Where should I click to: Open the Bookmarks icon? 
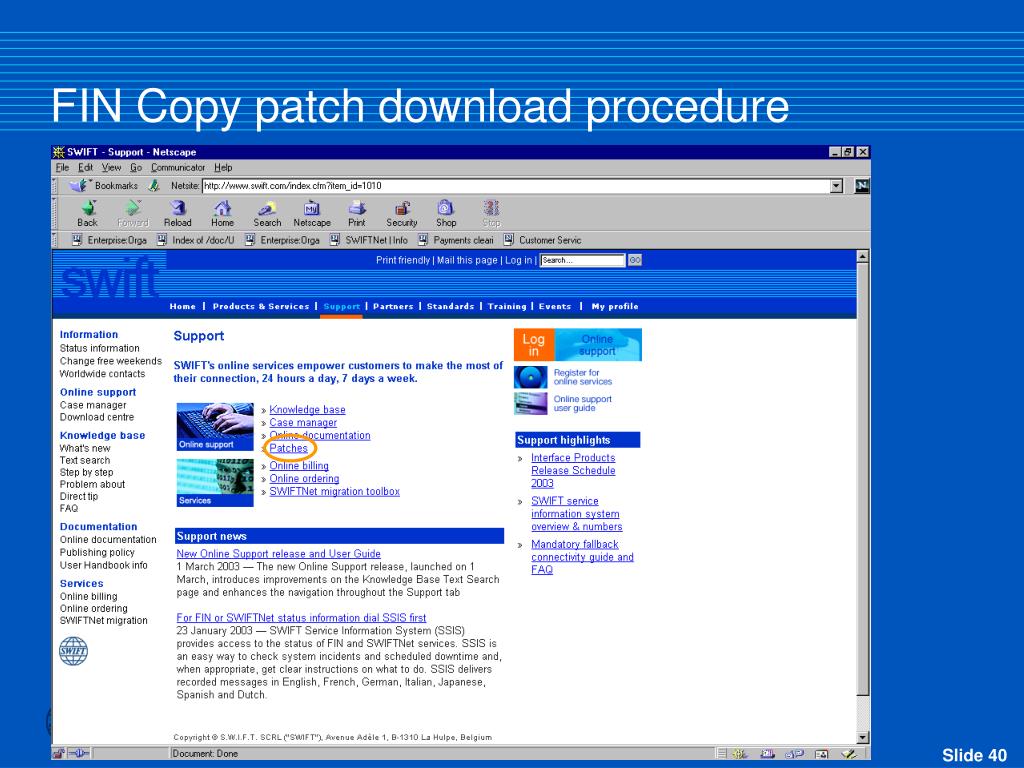[x=80, y=185]
